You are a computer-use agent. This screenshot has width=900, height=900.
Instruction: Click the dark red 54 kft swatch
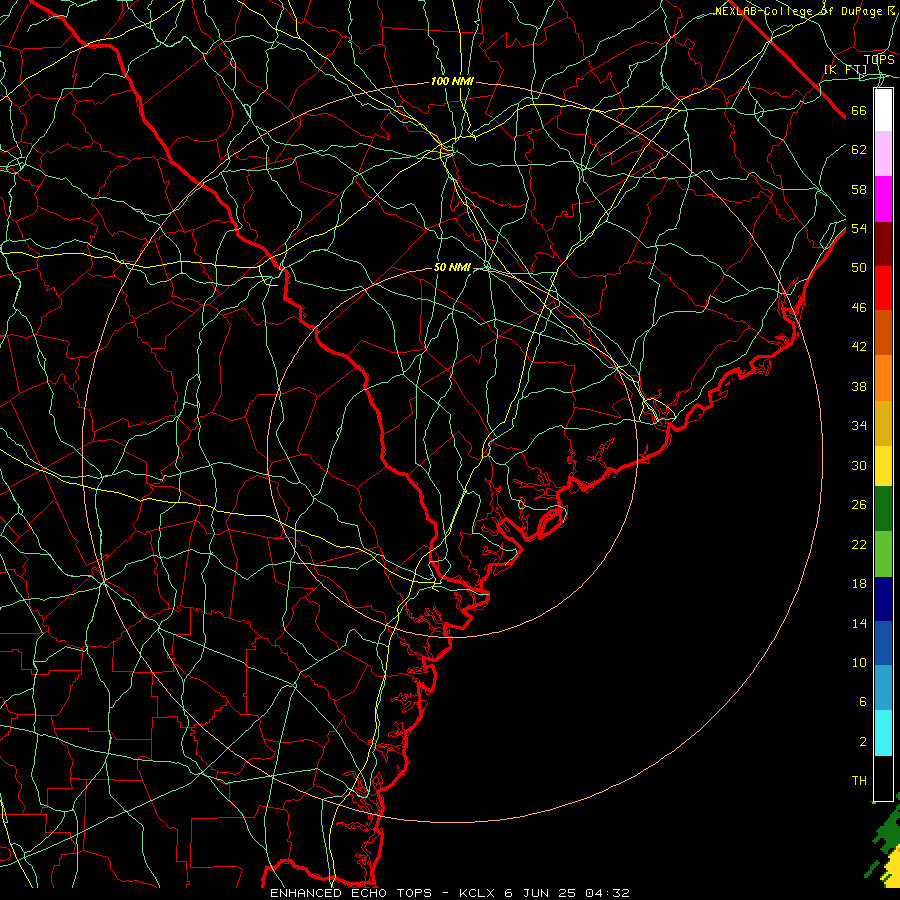(883, 244)
